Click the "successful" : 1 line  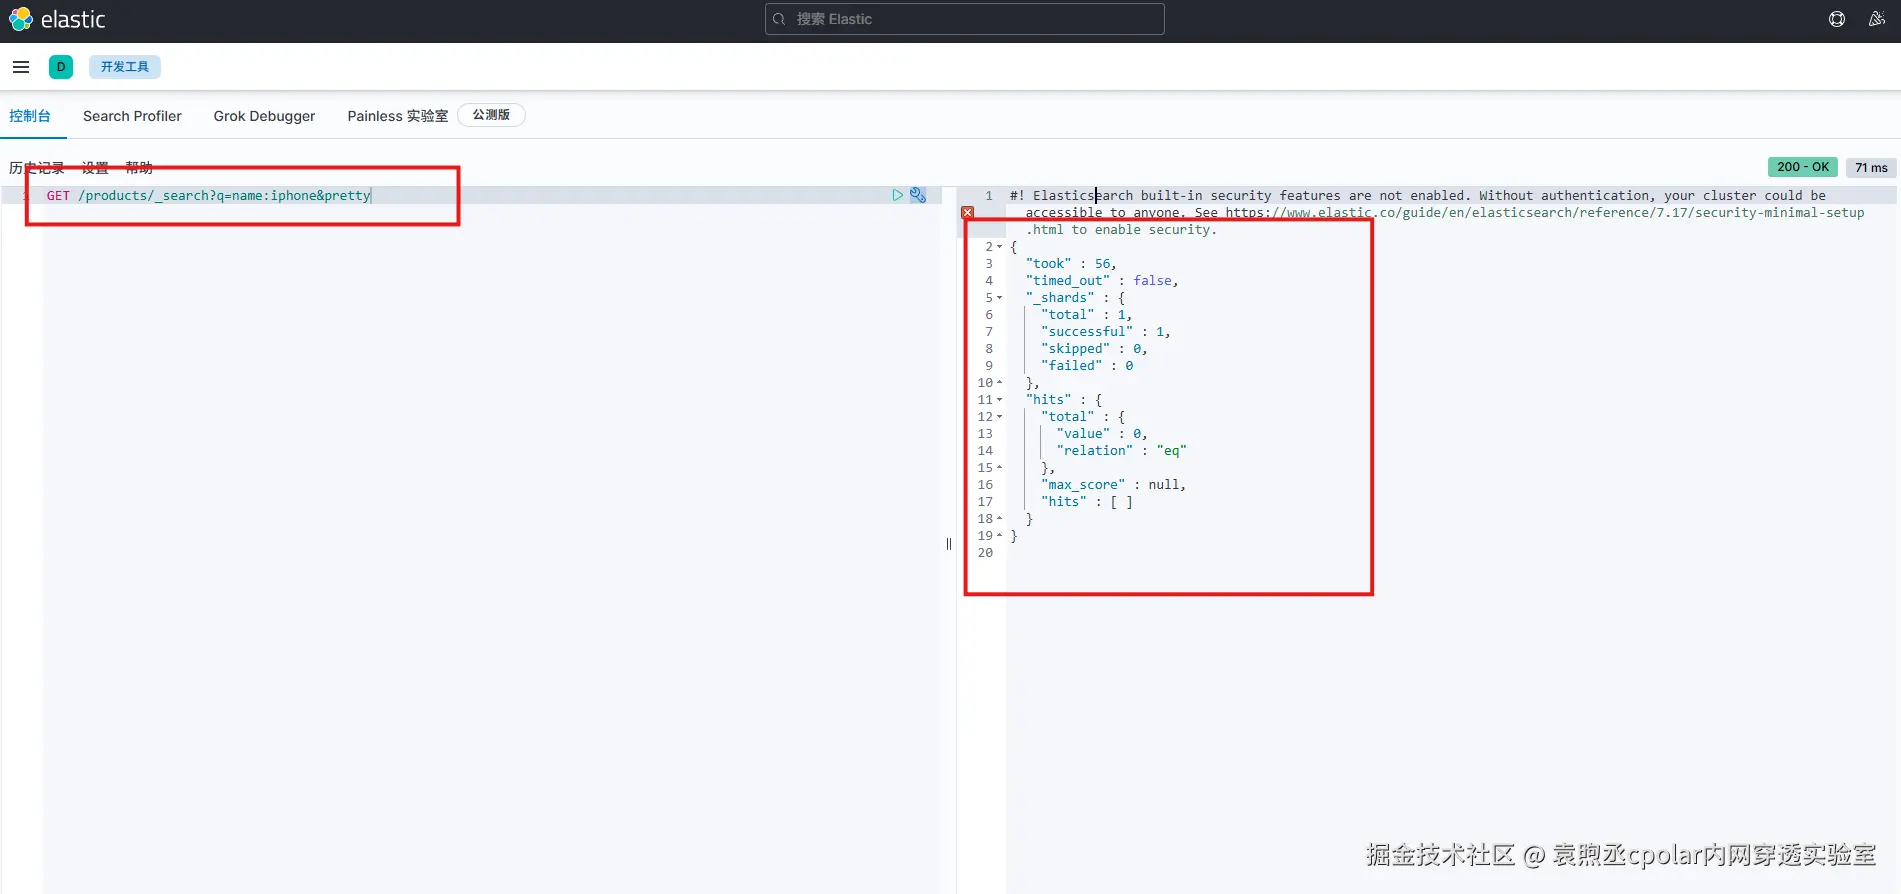click(x=1105, y=332)
